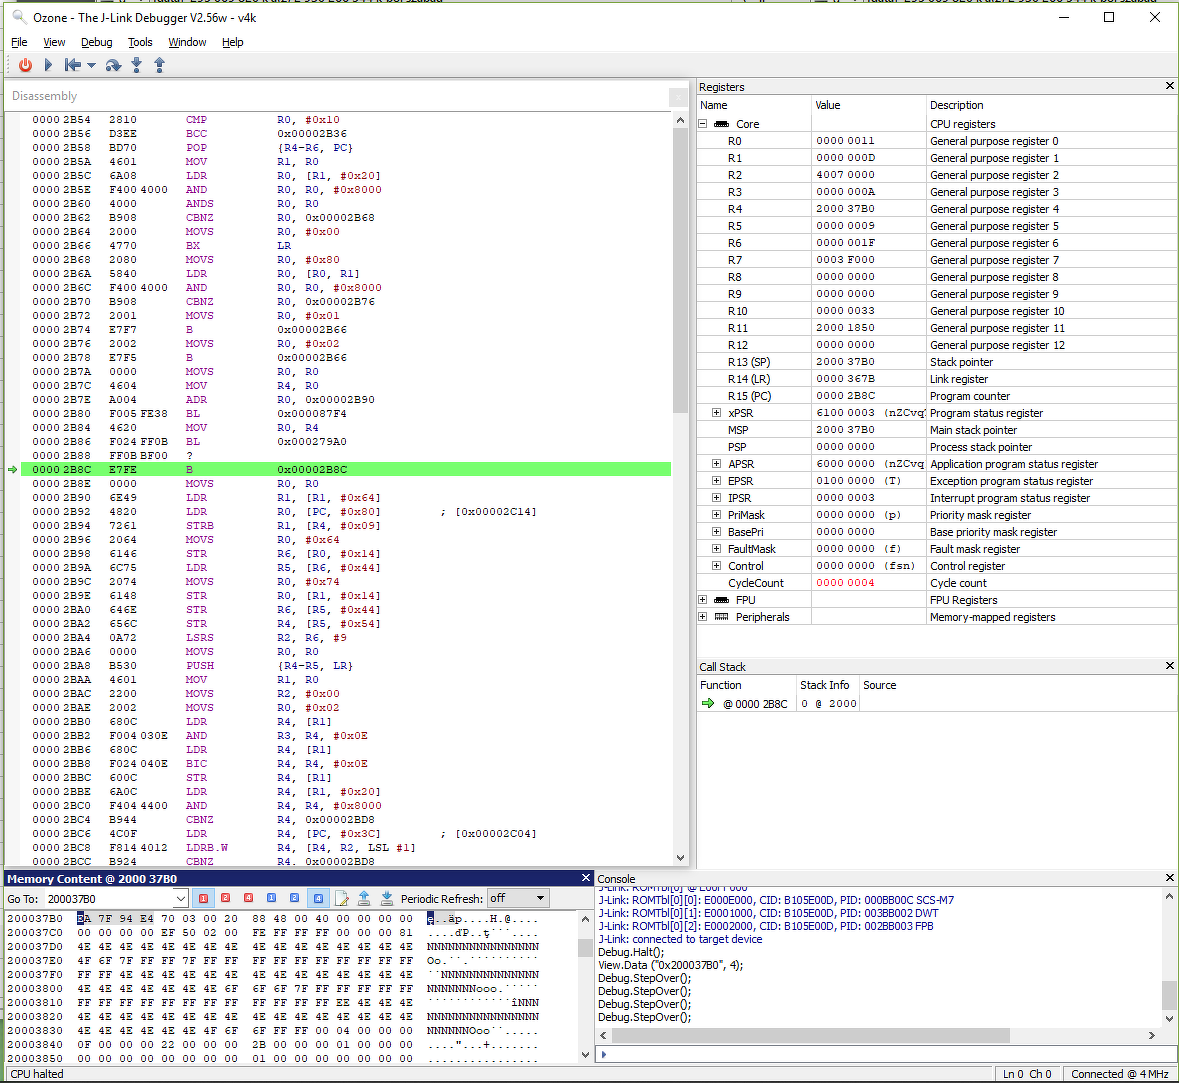Image resolution: width=1179 pixels, height=1083 pixels.
Task: Resume execution with the play icon
Action: [48, 65]
